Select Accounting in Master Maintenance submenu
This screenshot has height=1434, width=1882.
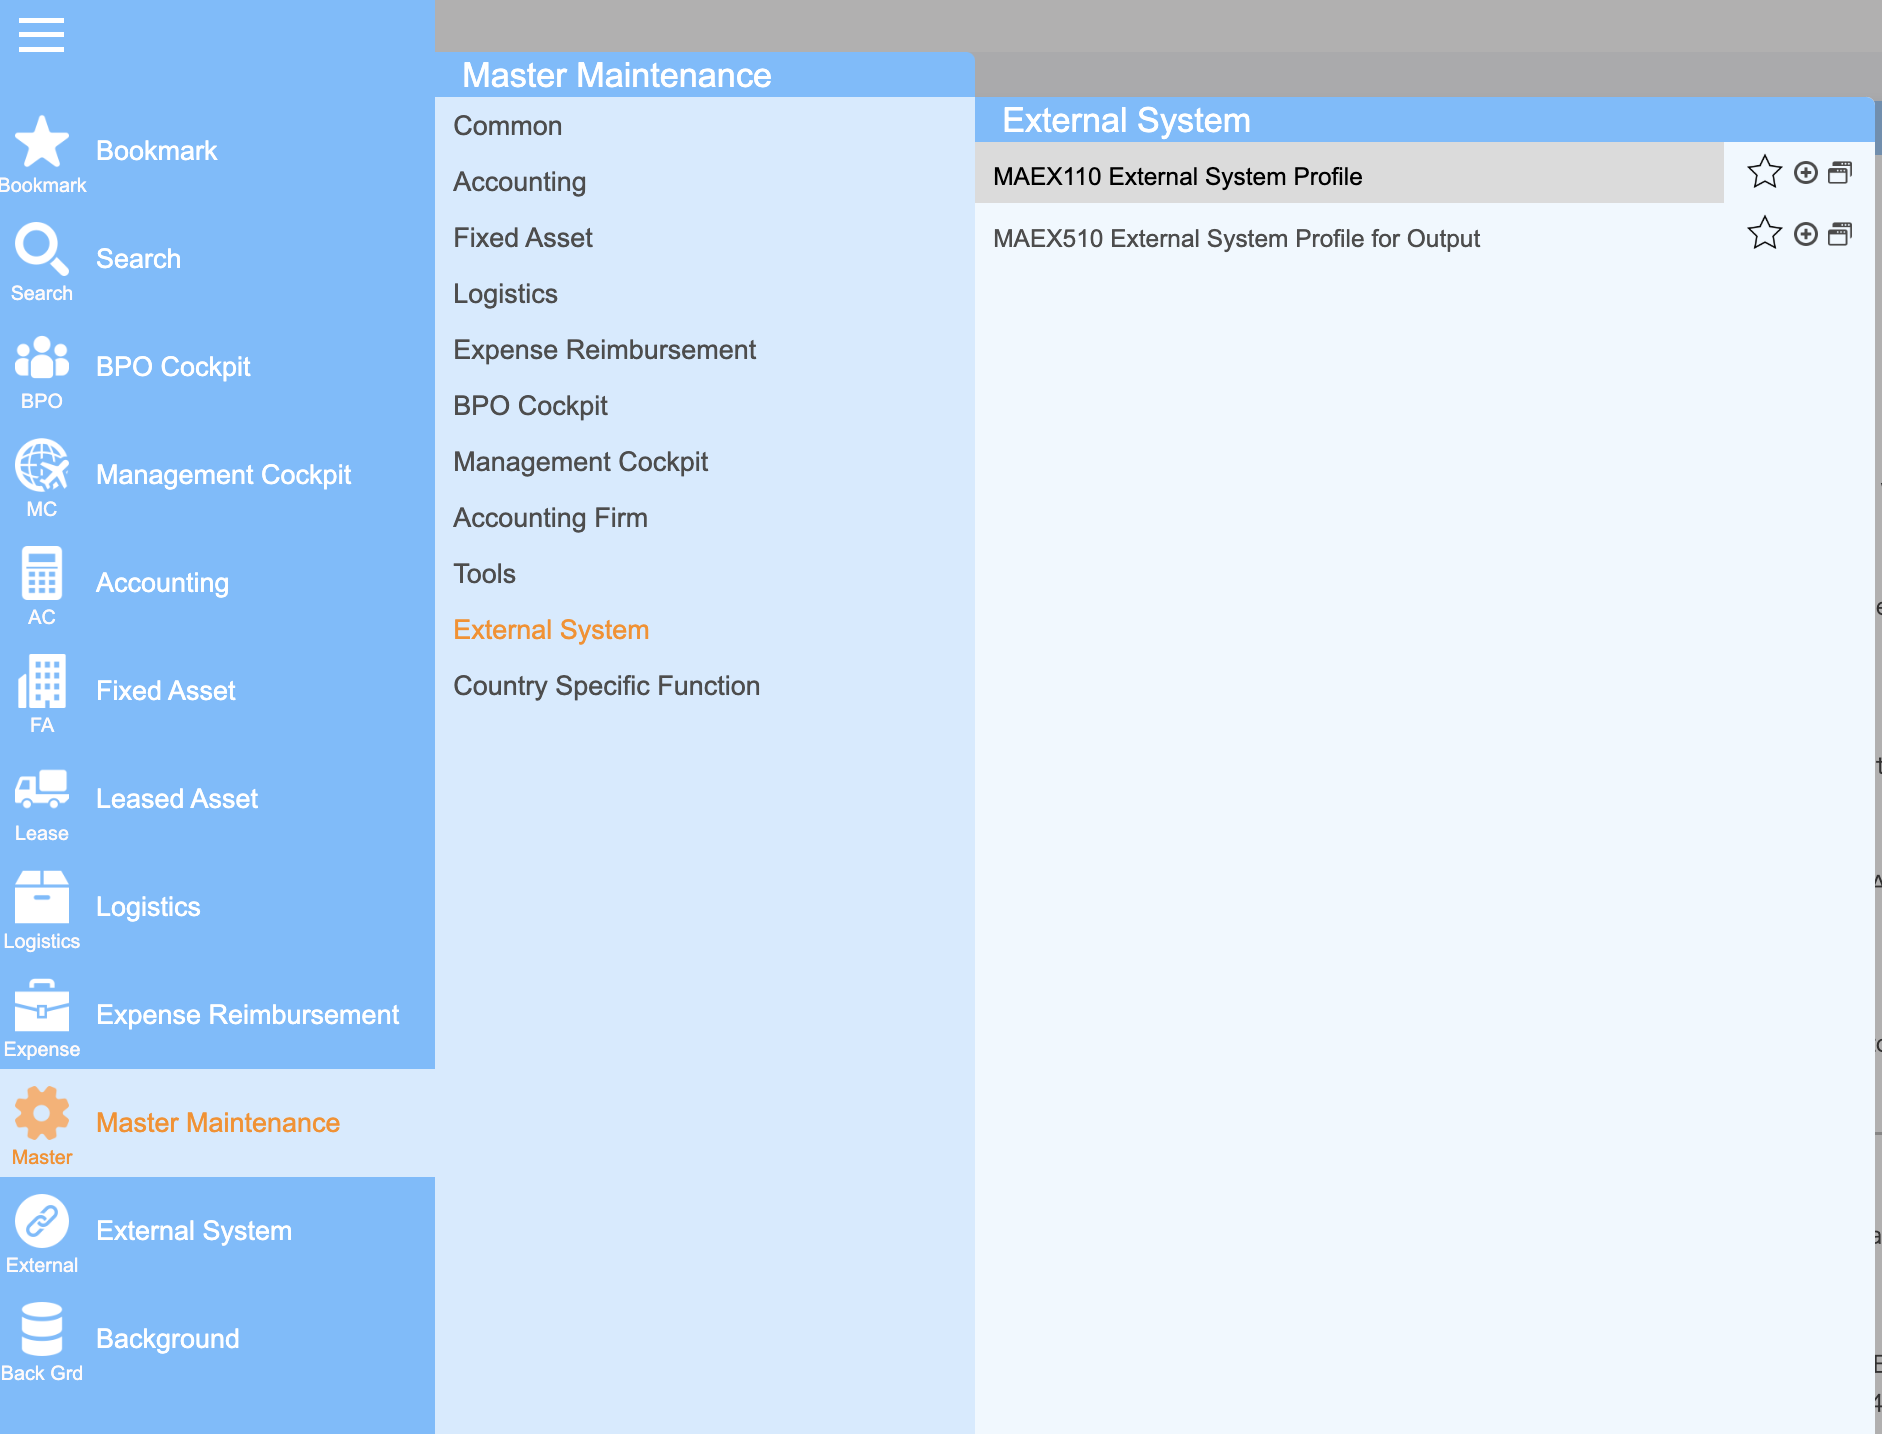pyautogui.click(x=520, y=182)
